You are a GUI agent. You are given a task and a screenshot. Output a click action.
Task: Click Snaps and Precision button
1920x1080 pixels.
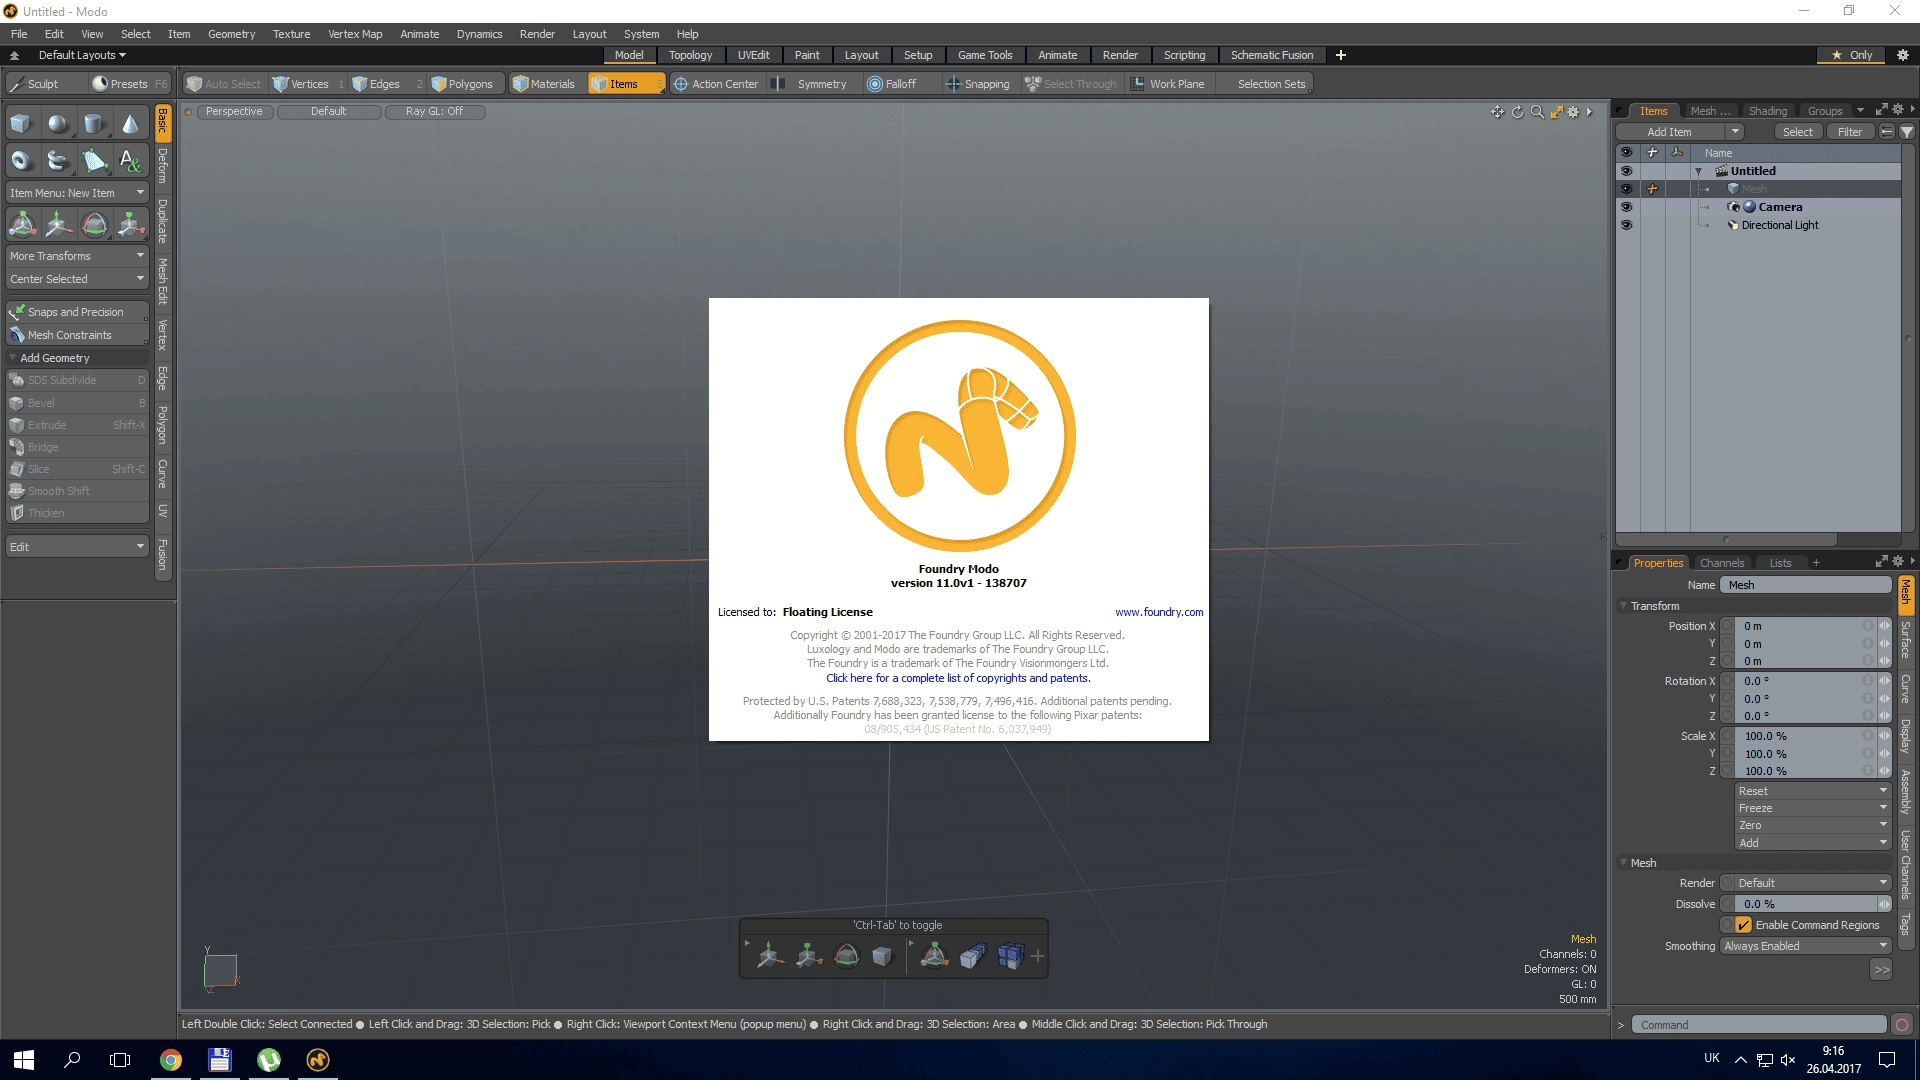click(x=77, y=312)
